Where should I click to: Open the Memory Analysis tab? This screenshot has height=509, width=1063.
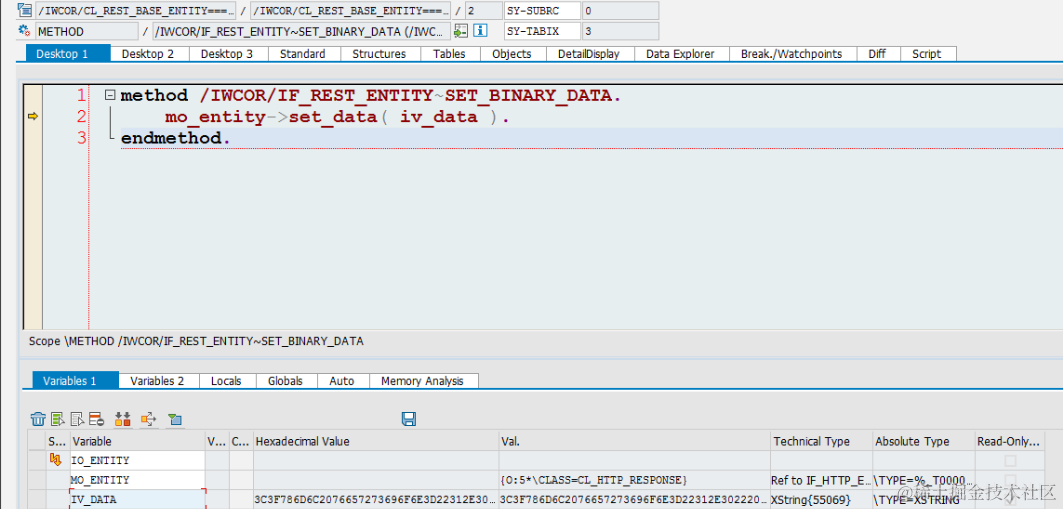(422, 381)
